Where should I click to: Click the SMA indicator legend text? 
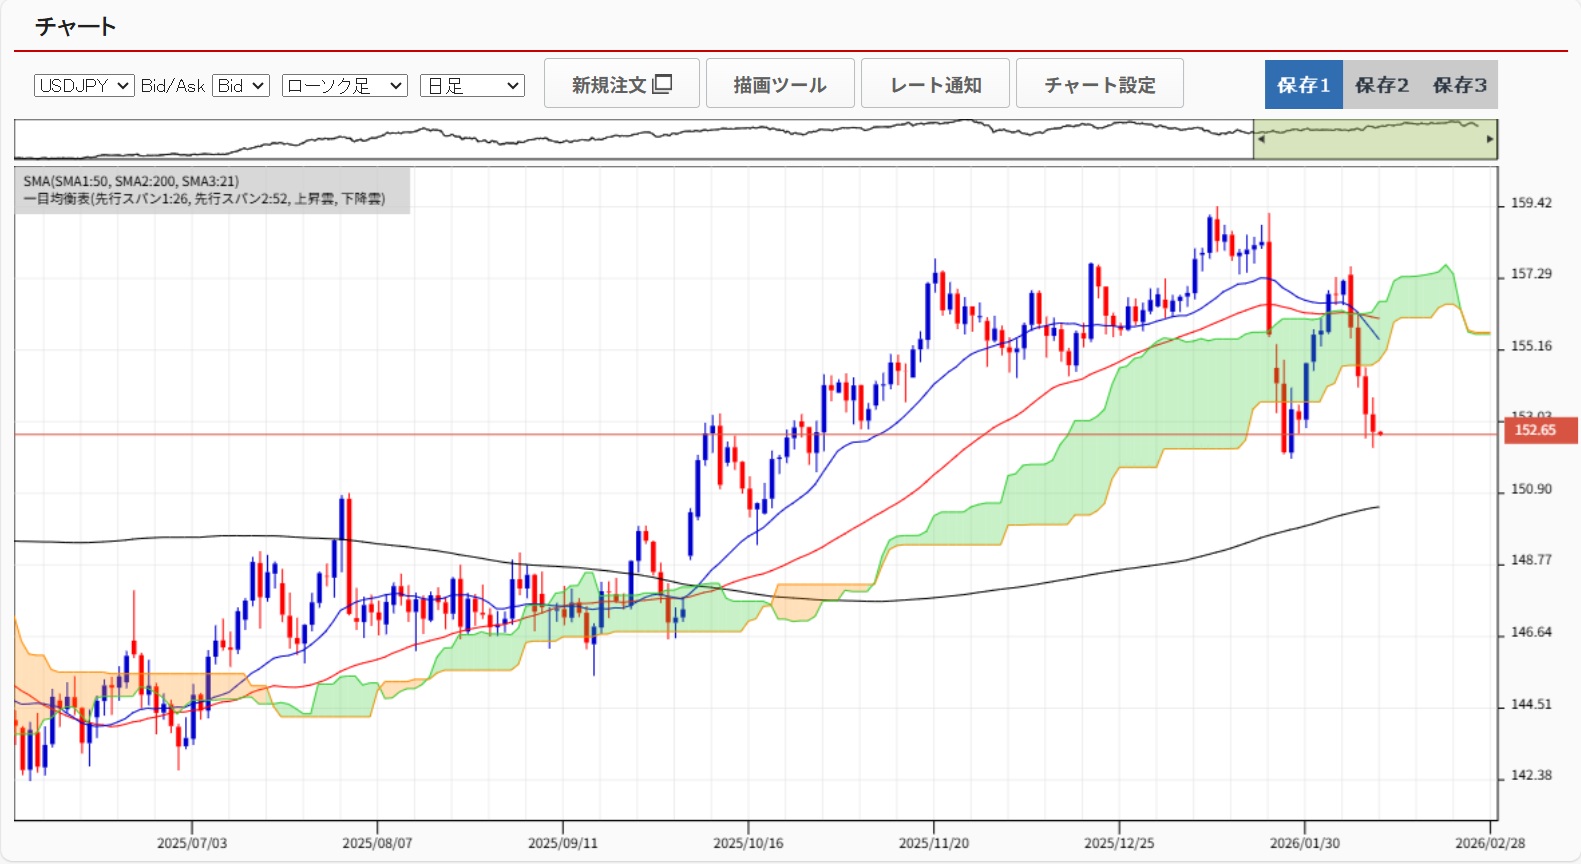coord(131,181)
